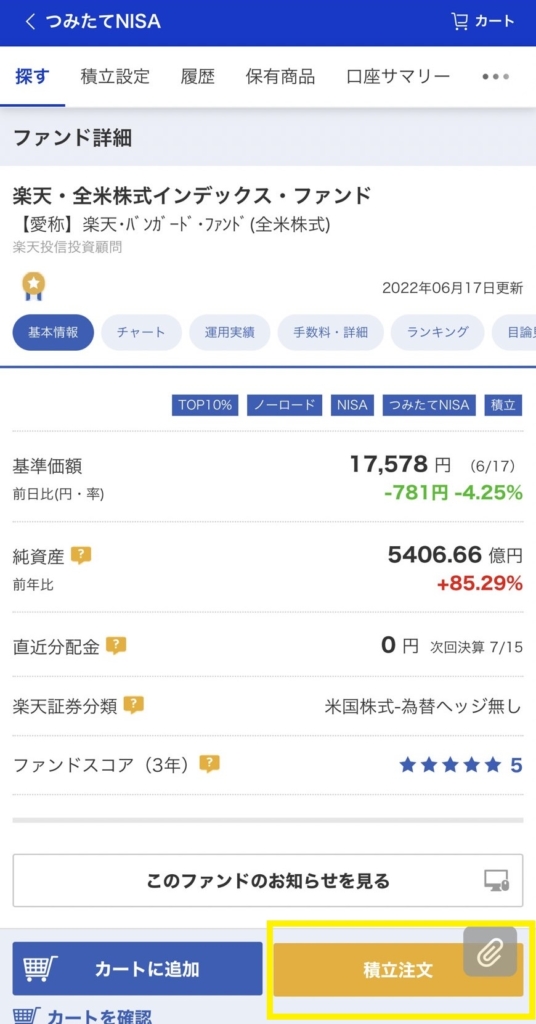536x1024 pixels.
Task: Show help for 純資産 question icon
Action: click(81, 556)
